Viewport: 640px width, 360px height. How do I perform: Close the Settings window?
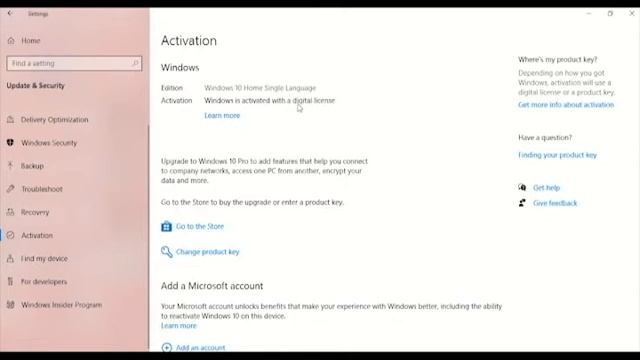pos(631,13)
